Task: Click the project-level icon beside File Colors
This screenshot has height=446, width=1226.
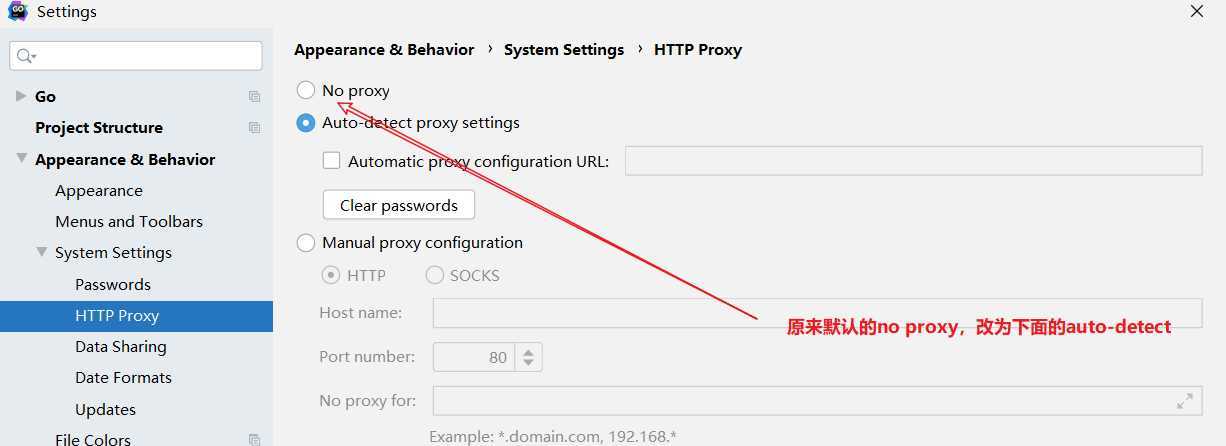Action: pos(254,439)
